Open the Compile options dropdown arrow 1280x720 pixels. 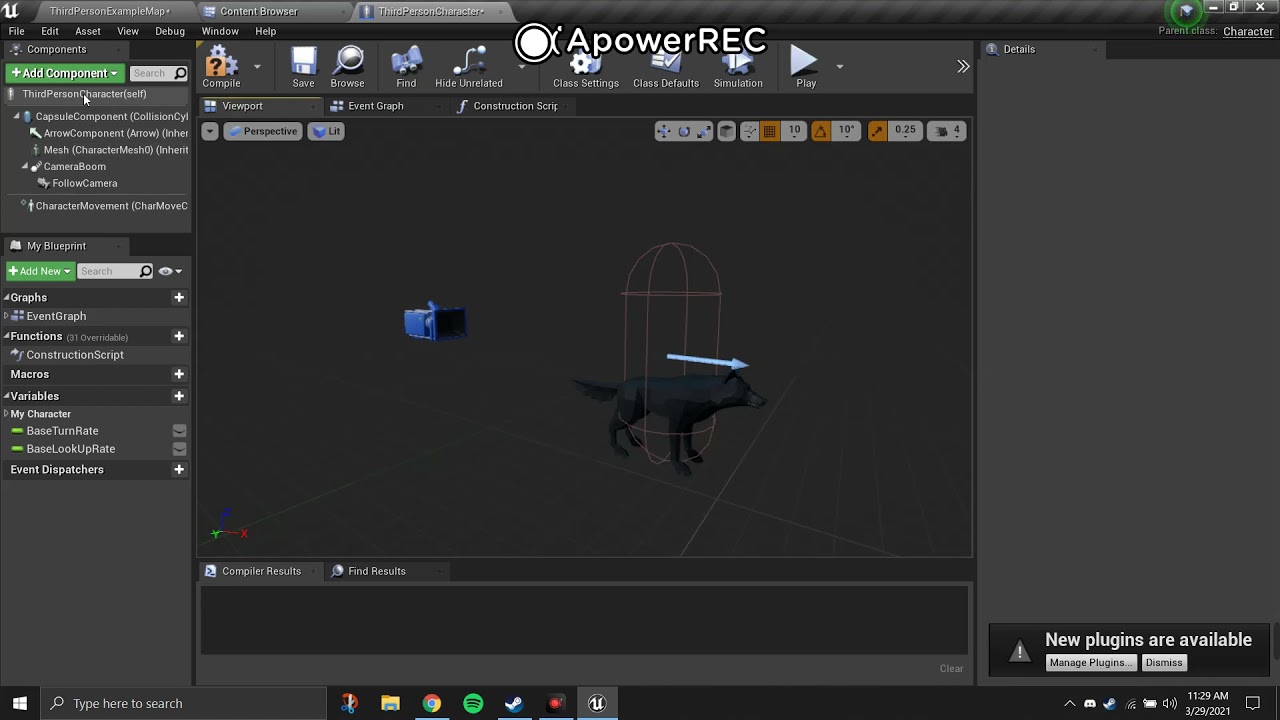257,67
